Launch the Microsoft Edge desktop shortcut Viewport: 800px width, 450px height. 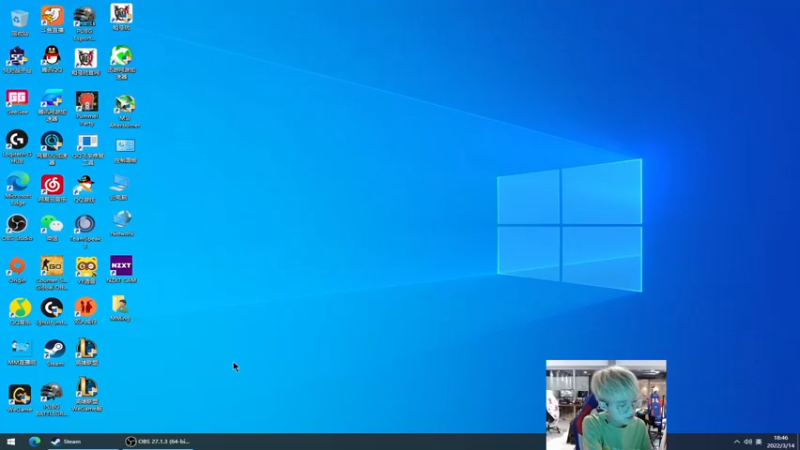(x=18, y=188)
